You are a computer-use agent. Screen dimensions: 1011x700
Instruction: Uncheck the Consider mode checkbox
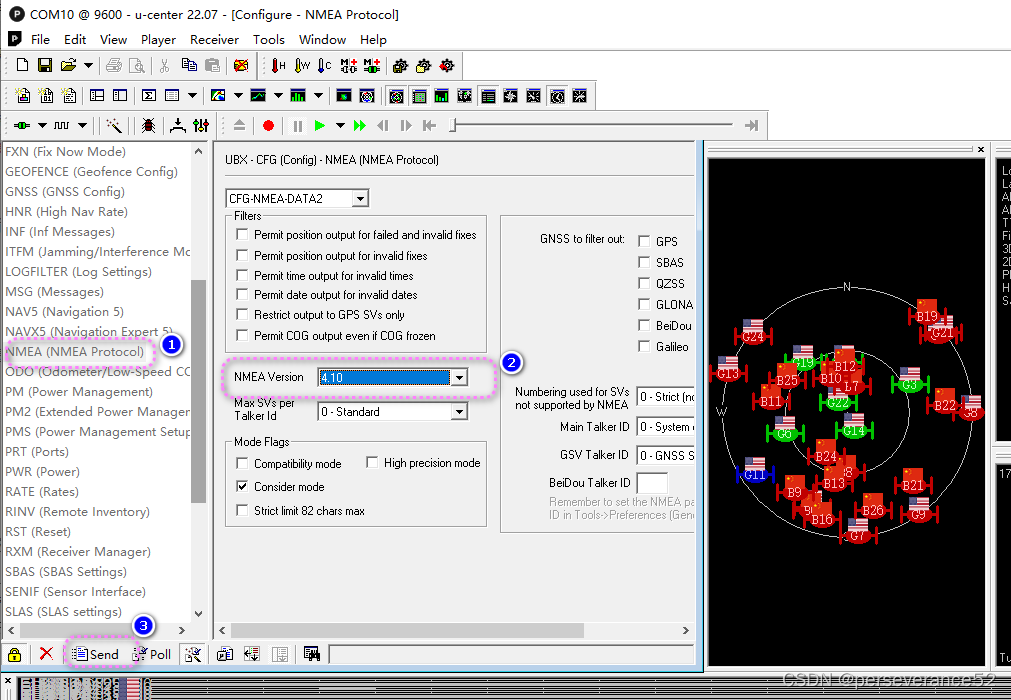(242, 487)
